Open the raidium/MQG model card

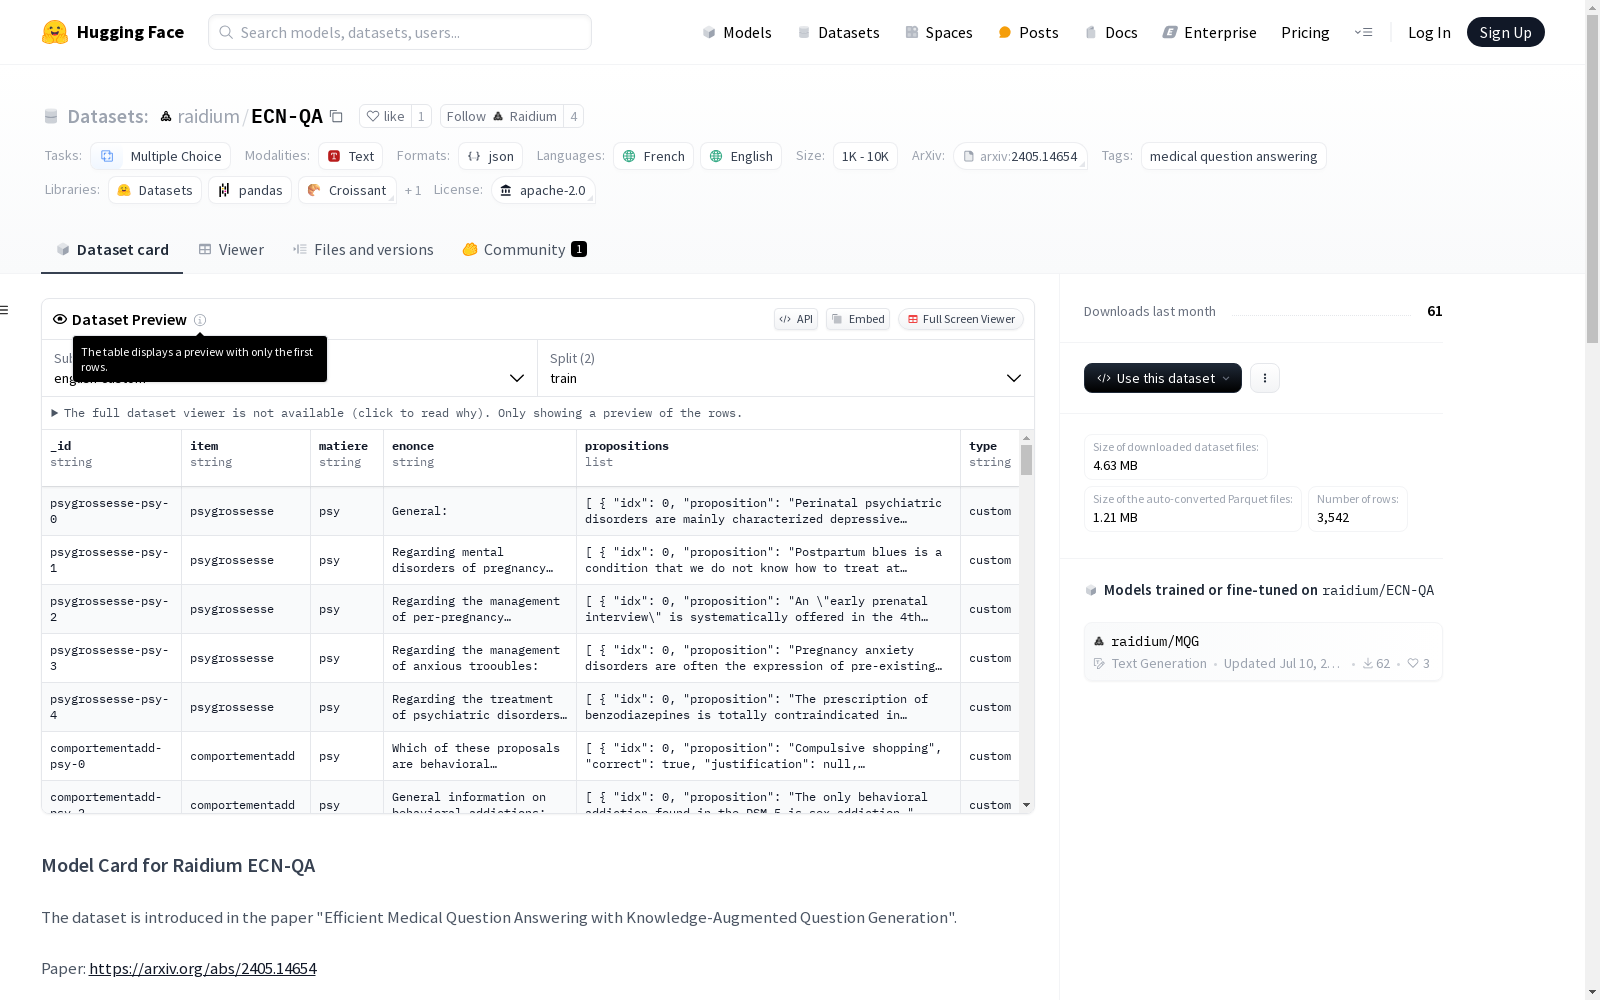coord(1263,652)
